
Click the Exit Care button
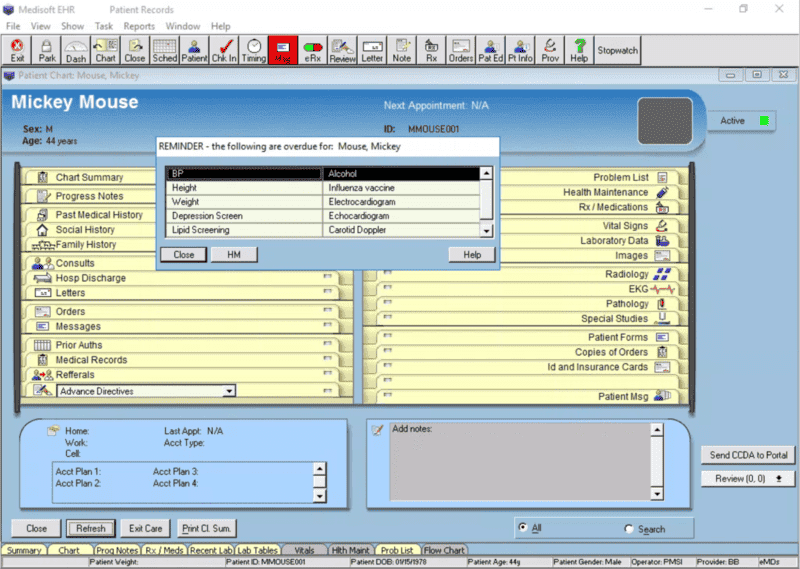[x=145, y=529]
